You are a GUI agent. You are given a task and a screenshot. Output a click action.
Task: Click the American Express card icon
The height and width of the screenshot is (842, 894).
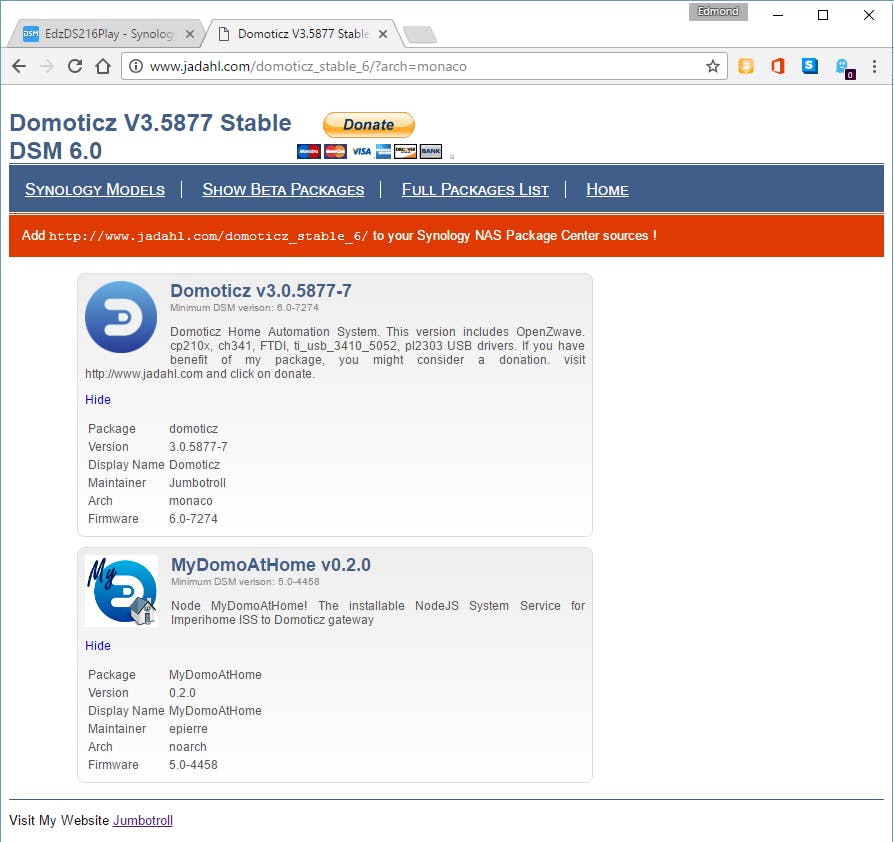384,151
